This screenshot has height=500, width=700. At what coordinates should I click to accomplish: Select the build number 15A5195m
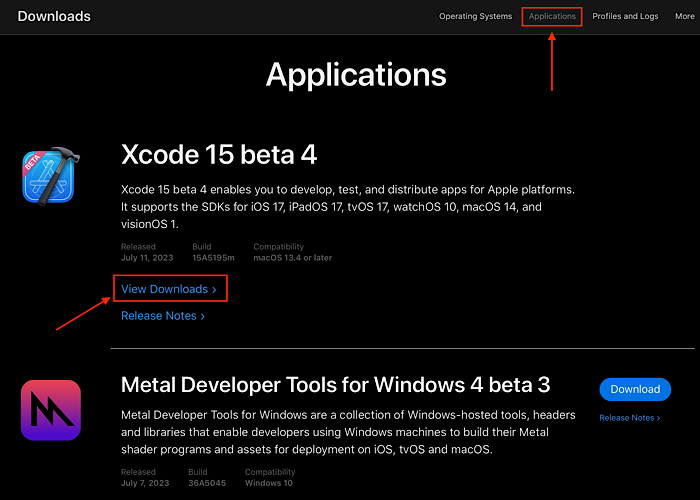(213, 258)
